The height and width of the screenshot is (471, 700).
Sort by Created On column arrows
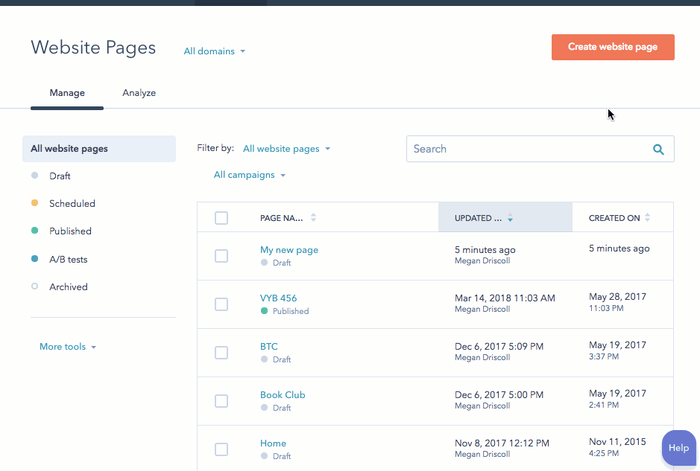pyautogui.click(x=647, y=217)
